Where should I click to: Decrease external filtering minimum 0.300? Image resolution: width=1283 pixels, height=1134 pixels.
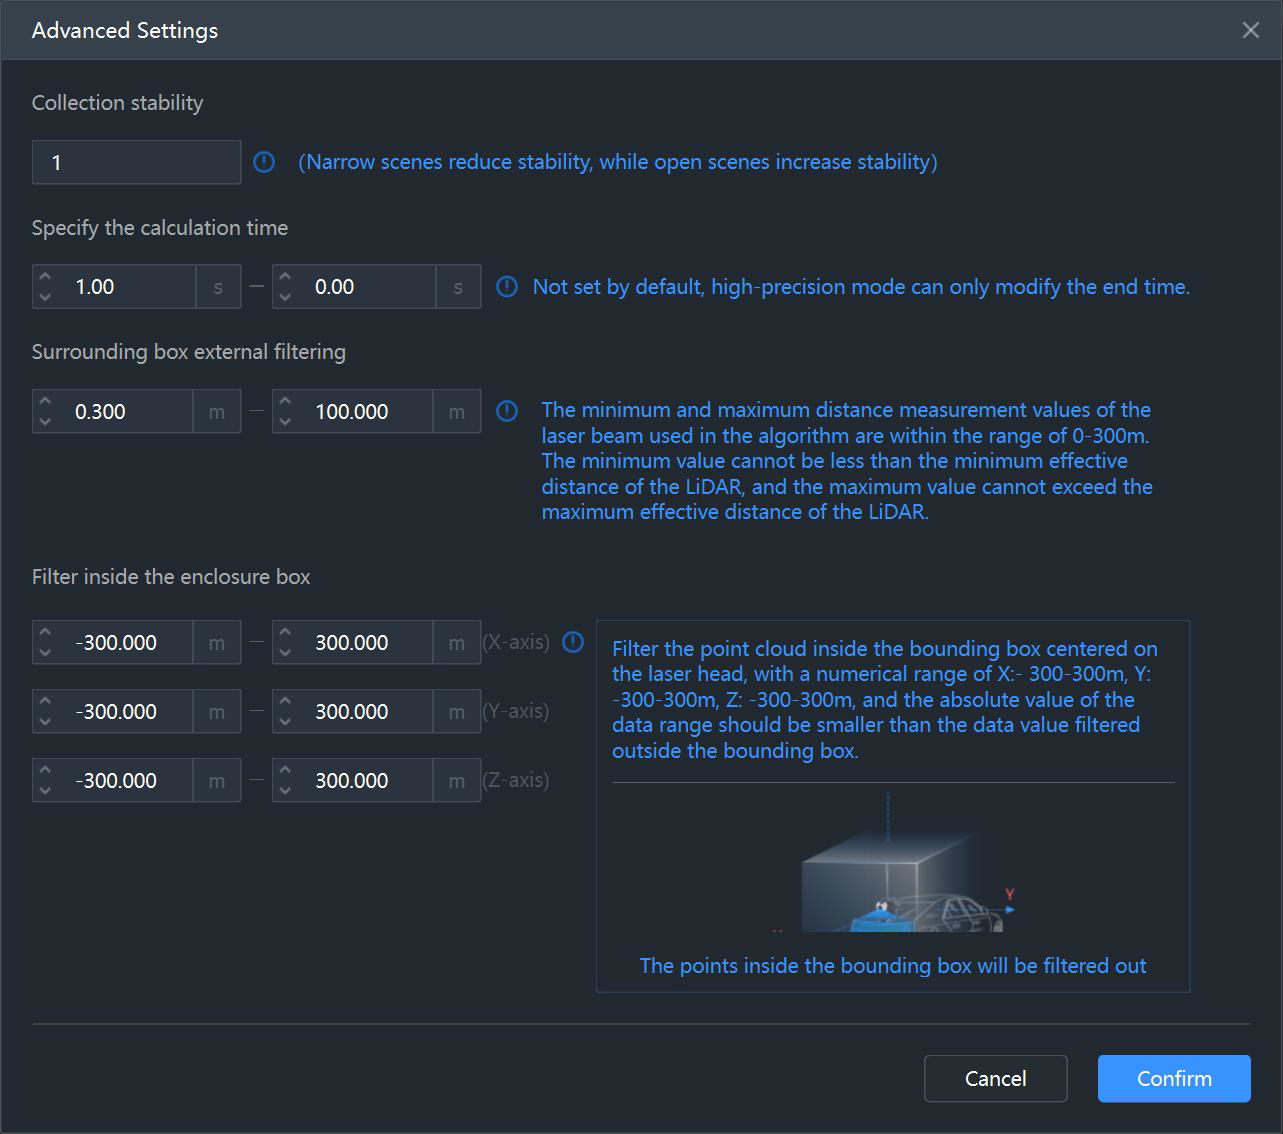(x=45, y=421)
